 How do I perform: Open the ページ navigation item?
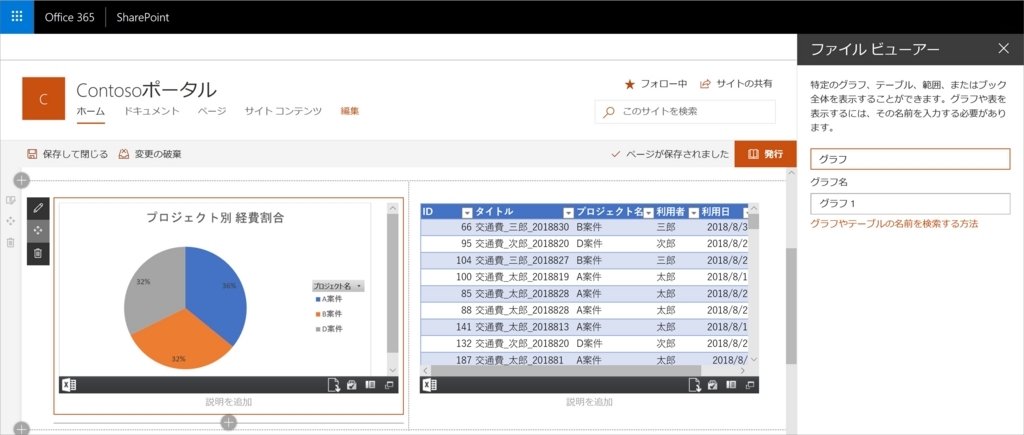tap(212, 112)
